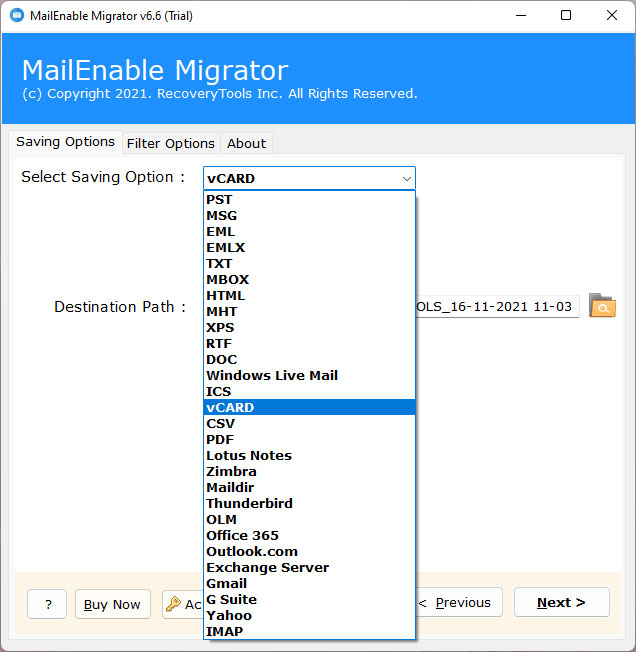Close the MailEnable Migrator window
The image size is (636, 652).
[x=611, y=15]
